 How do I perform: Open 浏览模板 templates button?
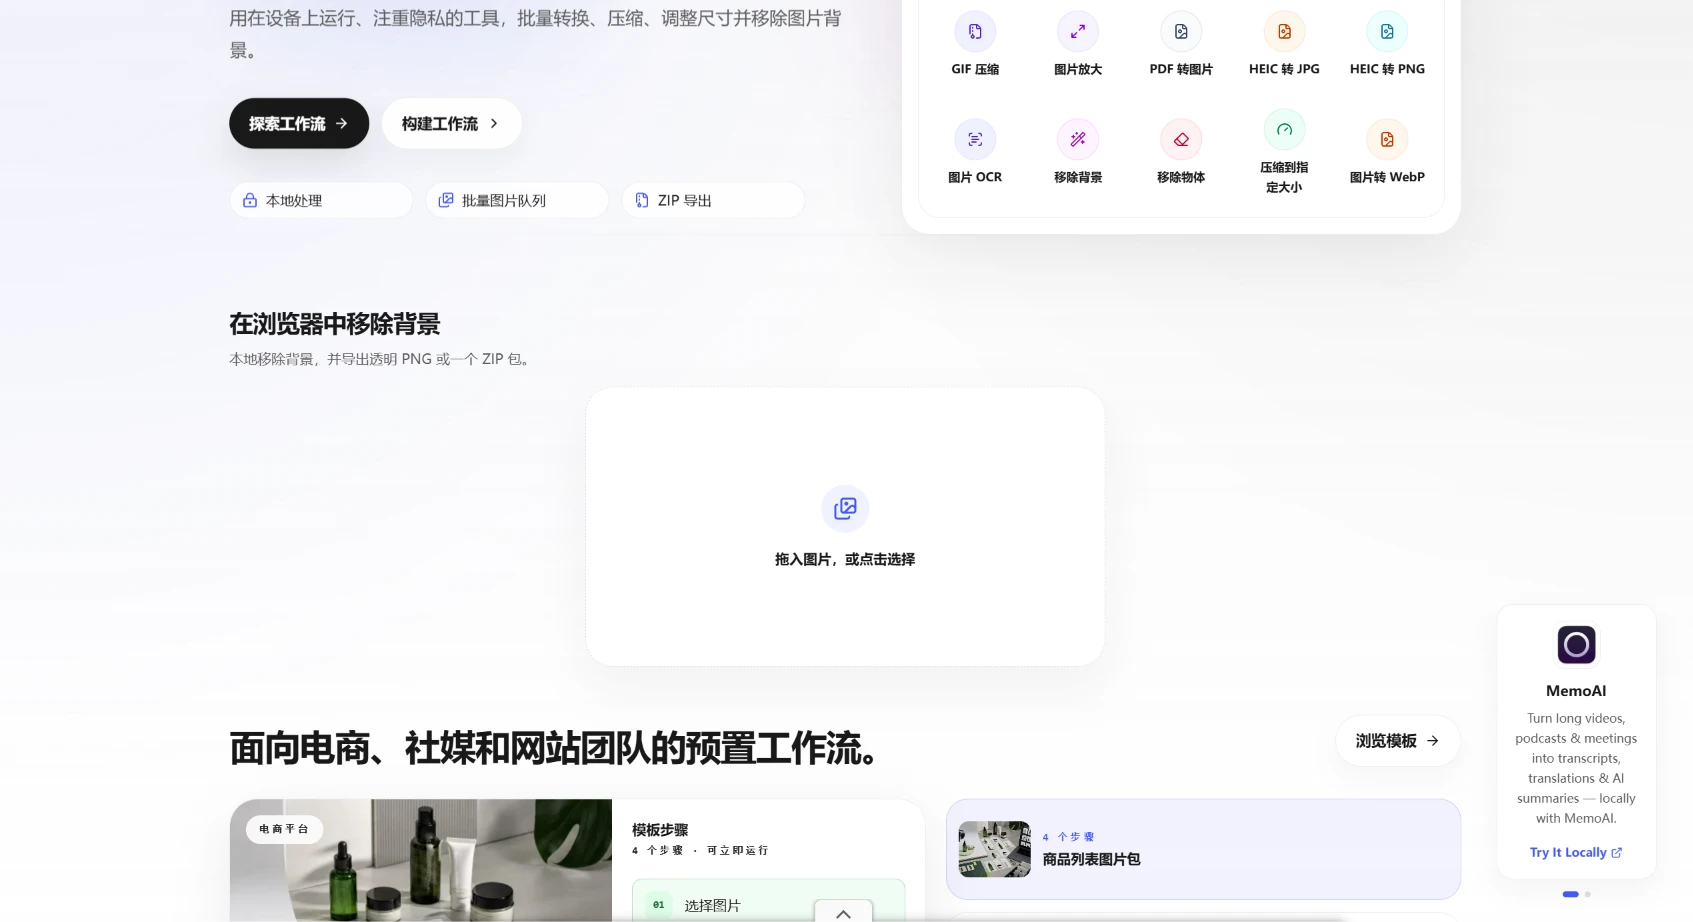[x=1398, y=741]
